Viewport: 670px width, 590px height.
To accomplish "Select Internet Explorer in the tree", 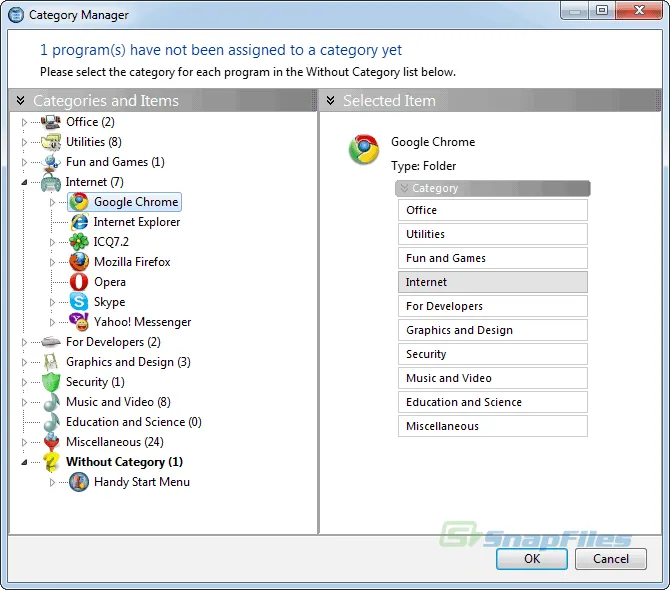I will point(137,222).
